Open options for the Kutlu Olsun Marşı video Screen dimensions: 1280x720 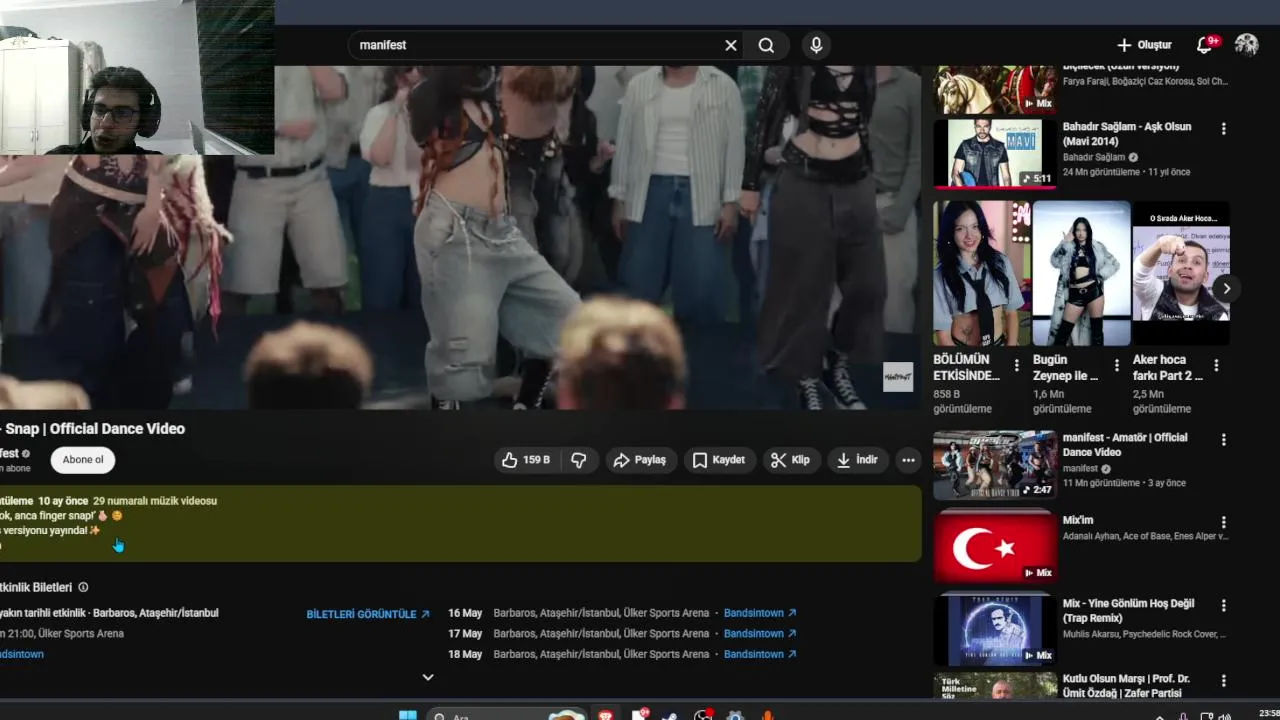tap(1223, 681)
